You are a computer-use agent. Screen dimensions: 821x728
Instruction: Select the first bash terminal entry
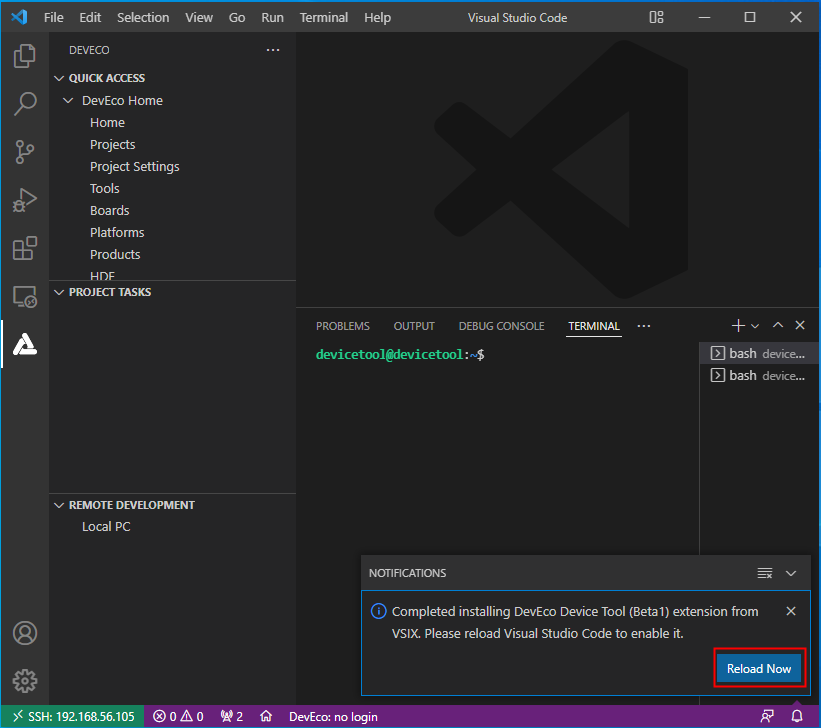758,354
